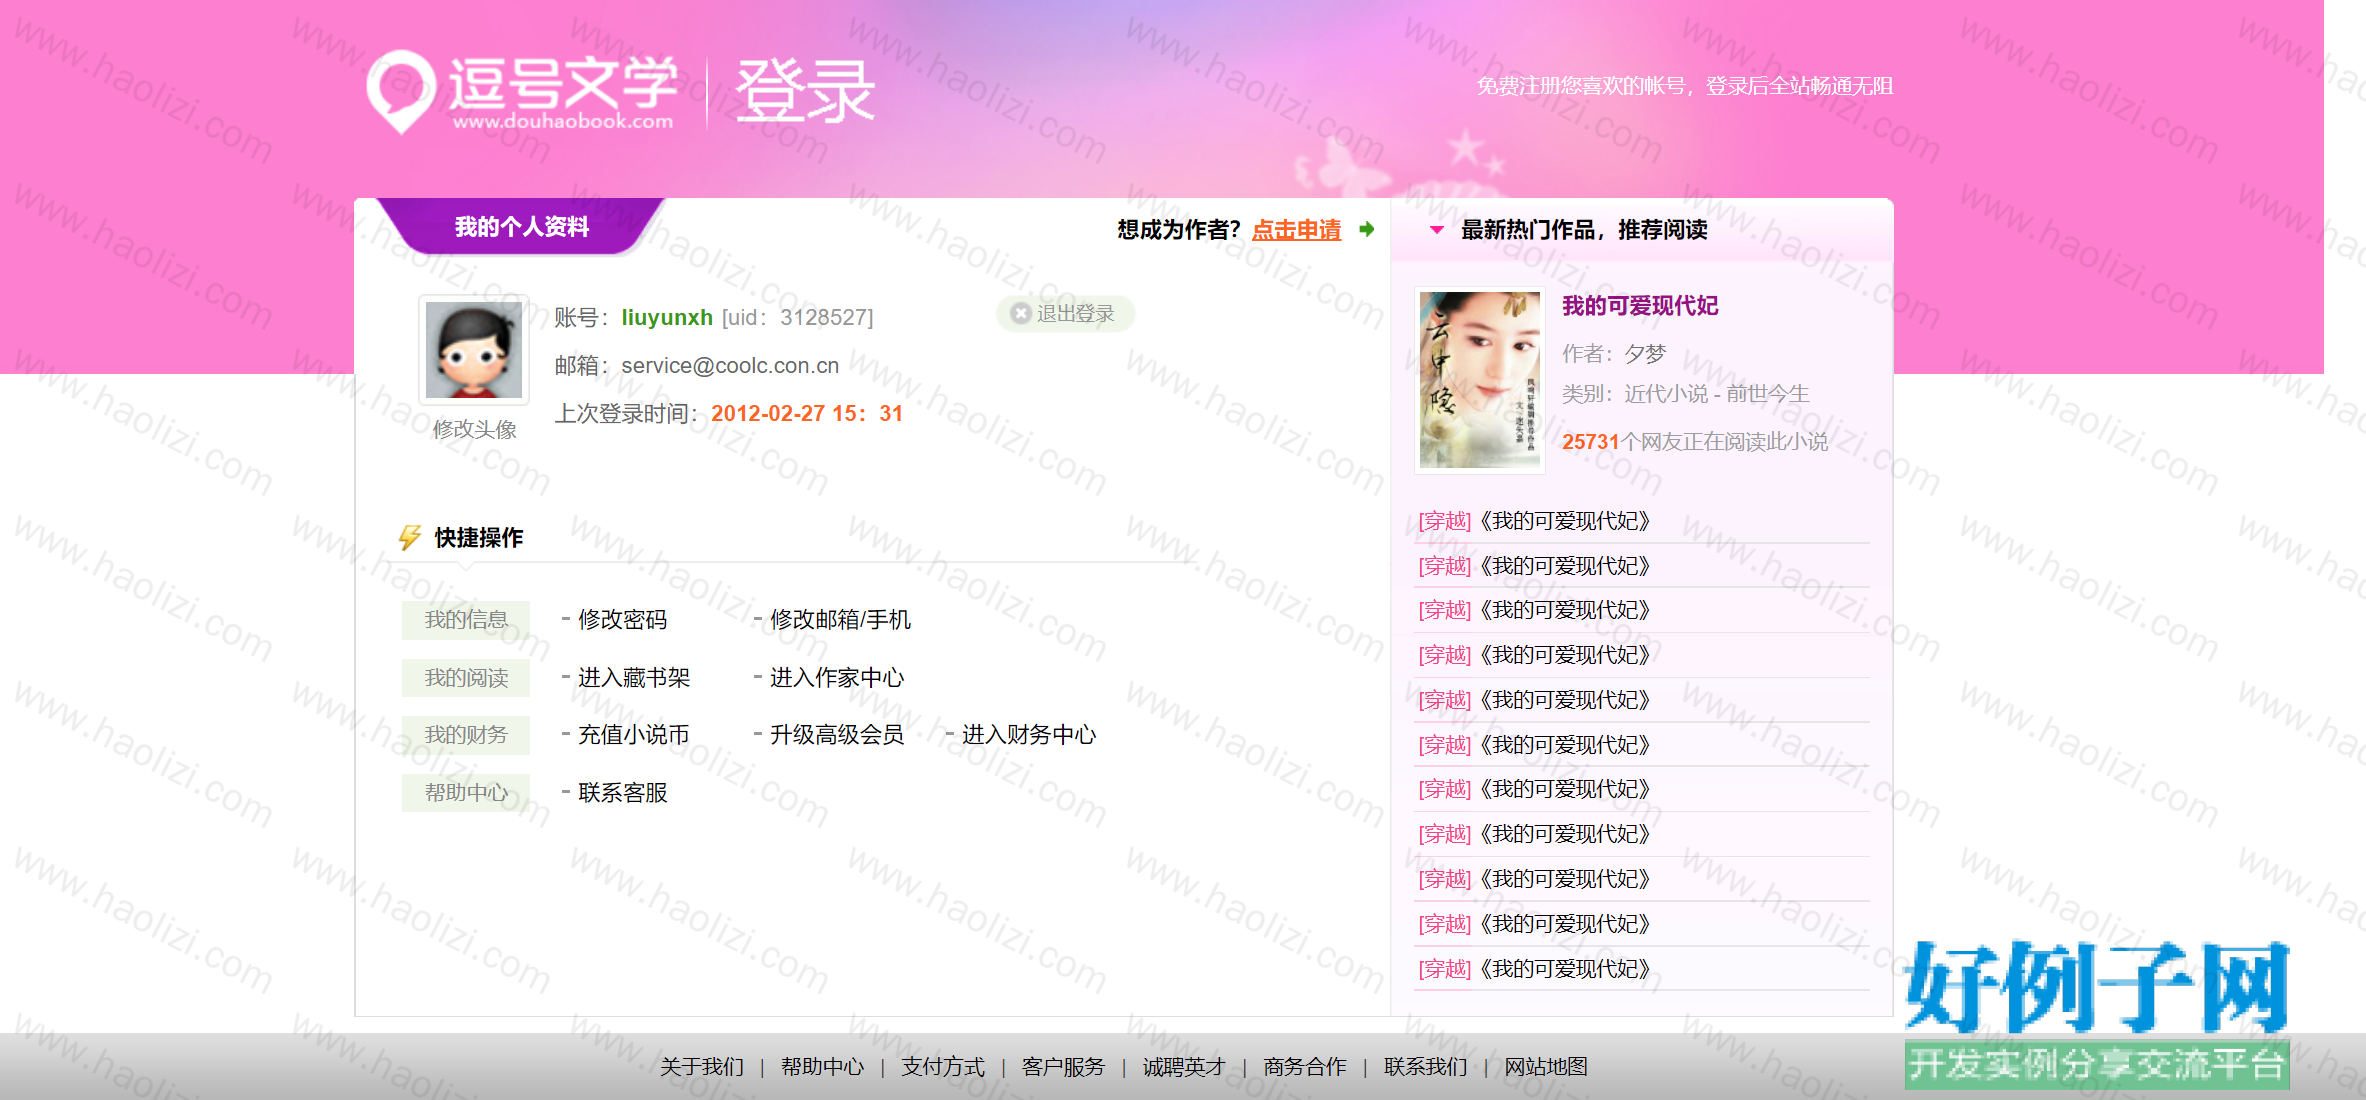Click 充值小说币 link

[634, 735]
